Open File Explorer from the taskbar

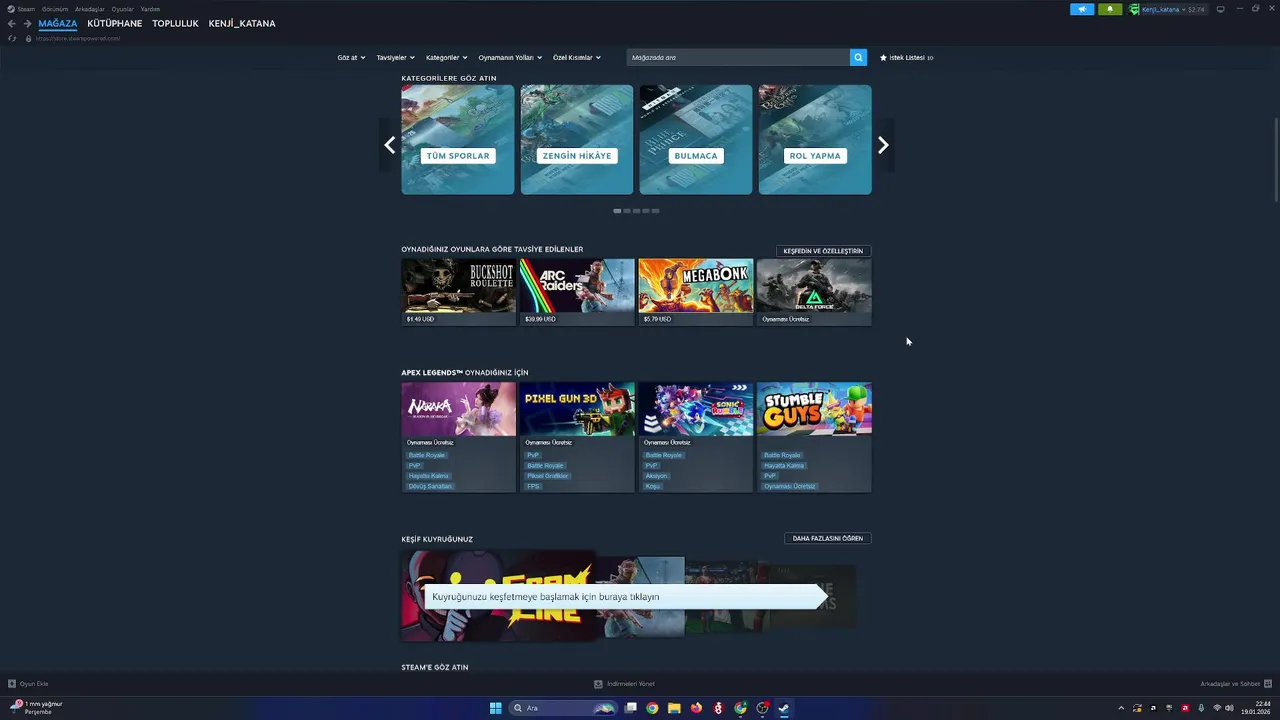(x=674, y=708)
